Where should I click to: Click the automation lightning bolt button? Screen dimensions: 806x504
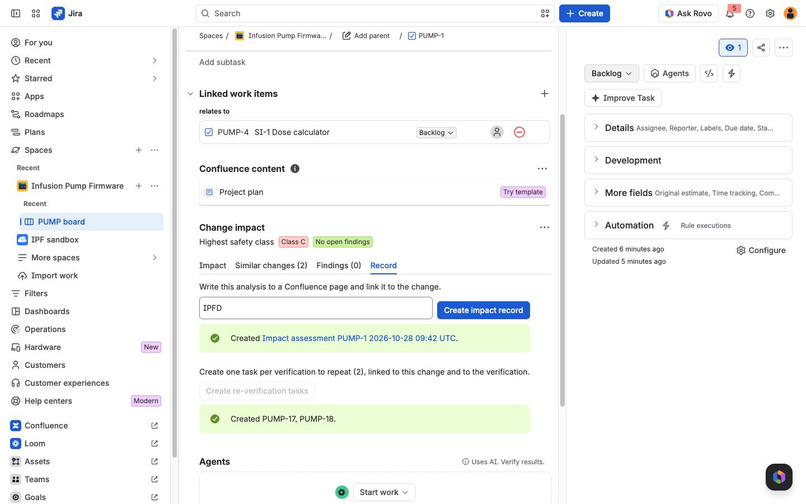pyautogui.click(x=731, y=74)
